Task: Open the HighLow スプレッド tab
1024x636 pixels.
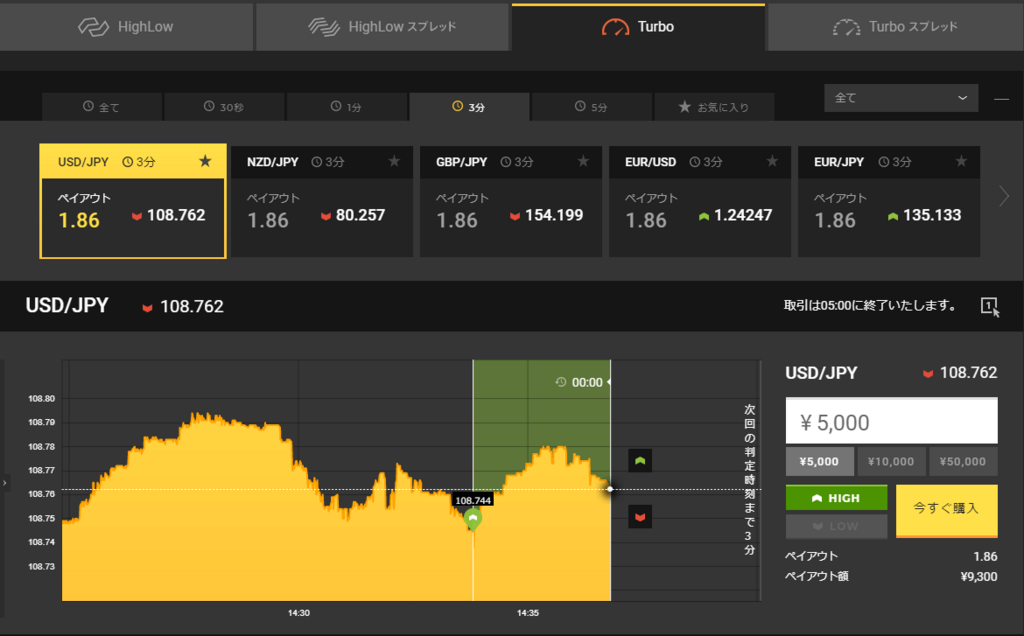Action: [x=383, y=27]
